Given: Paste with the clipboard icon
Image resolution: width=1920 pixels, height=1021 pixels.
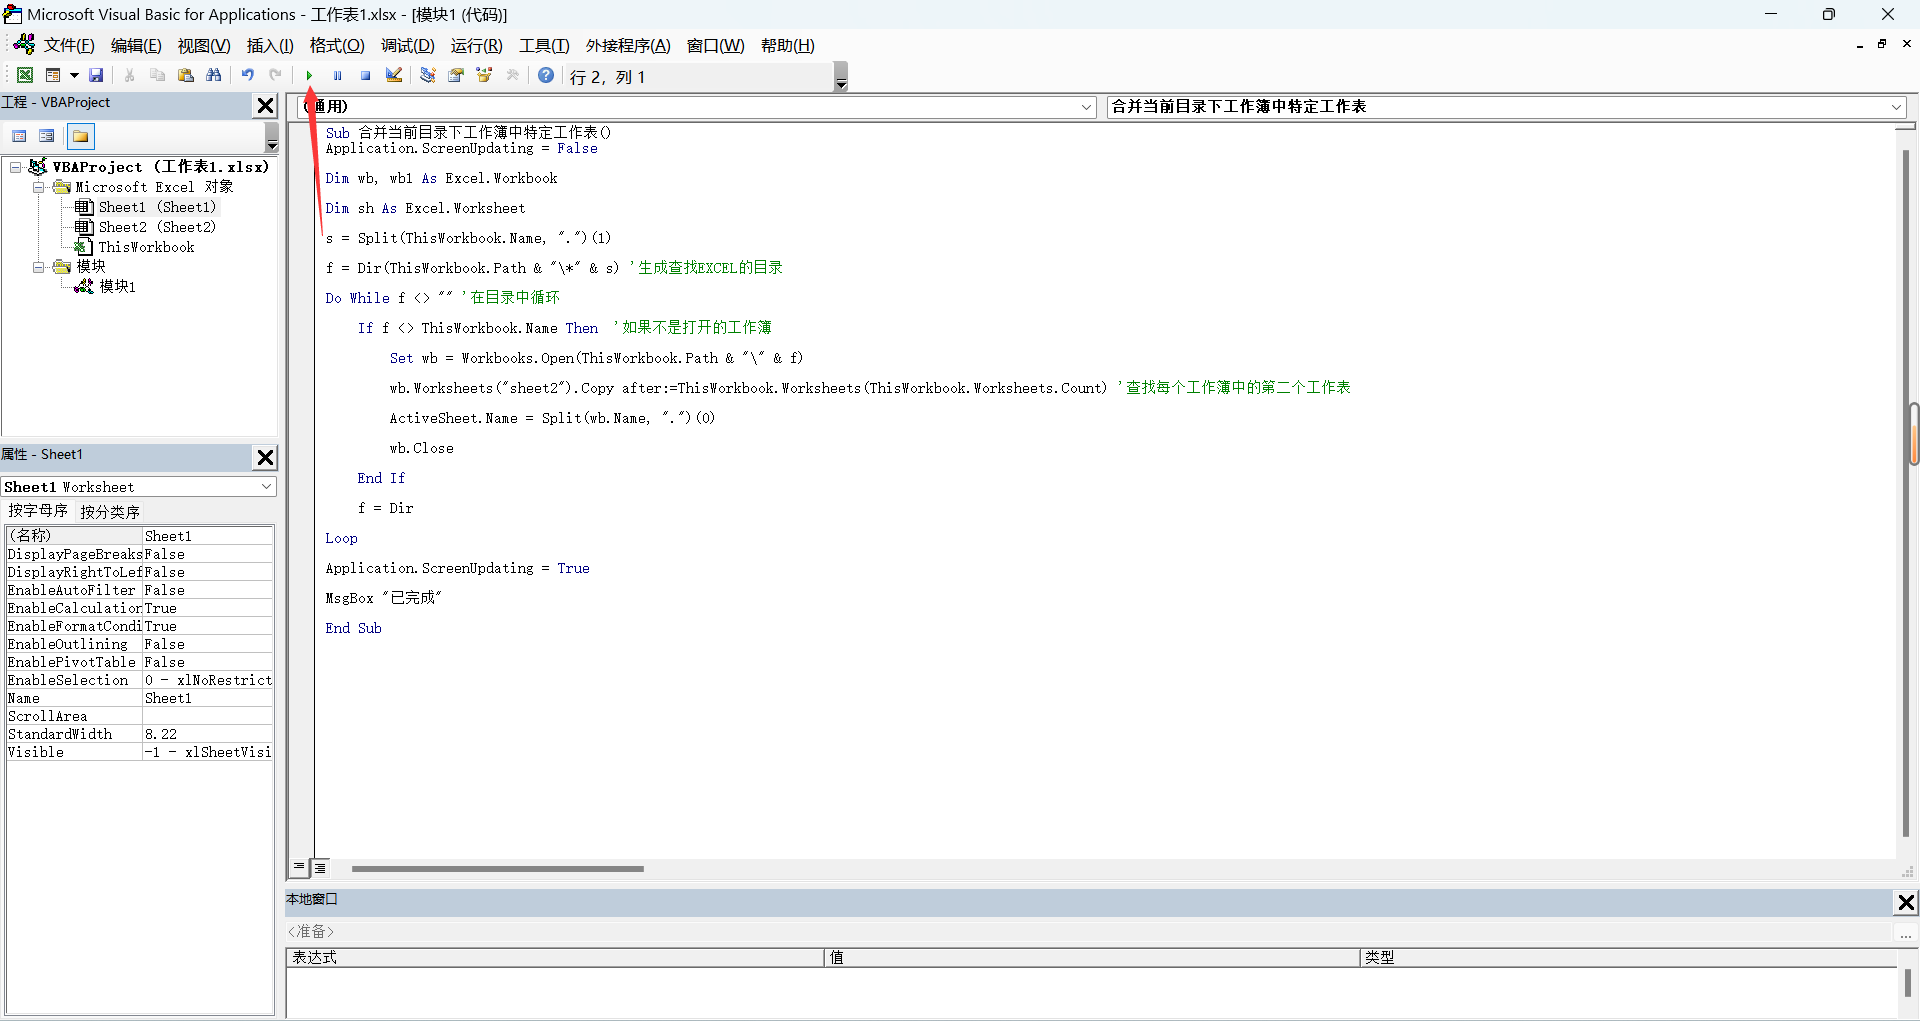Looking at the screenshot, I should pyautogui.click(x=186, y=75).
